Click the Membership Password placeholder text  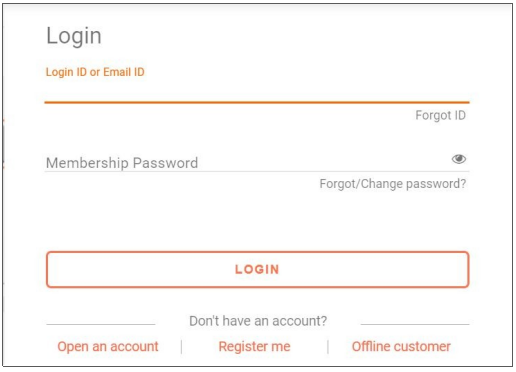click(122, 163)
